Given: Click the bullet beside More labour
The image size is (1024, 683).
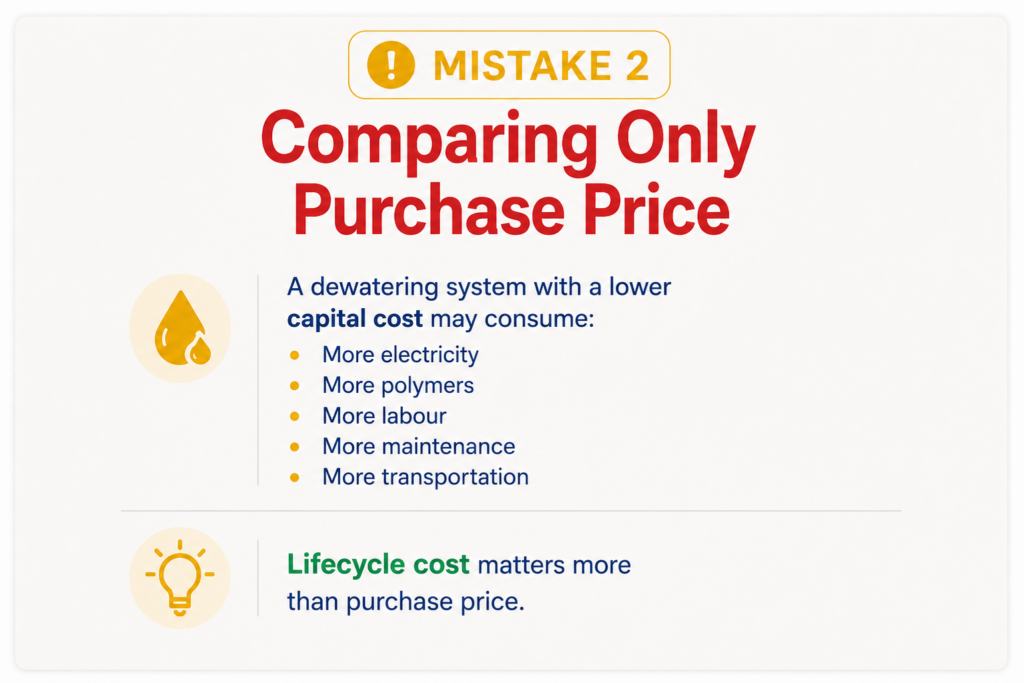Looking at the screenshot, I should pos(295,416).
